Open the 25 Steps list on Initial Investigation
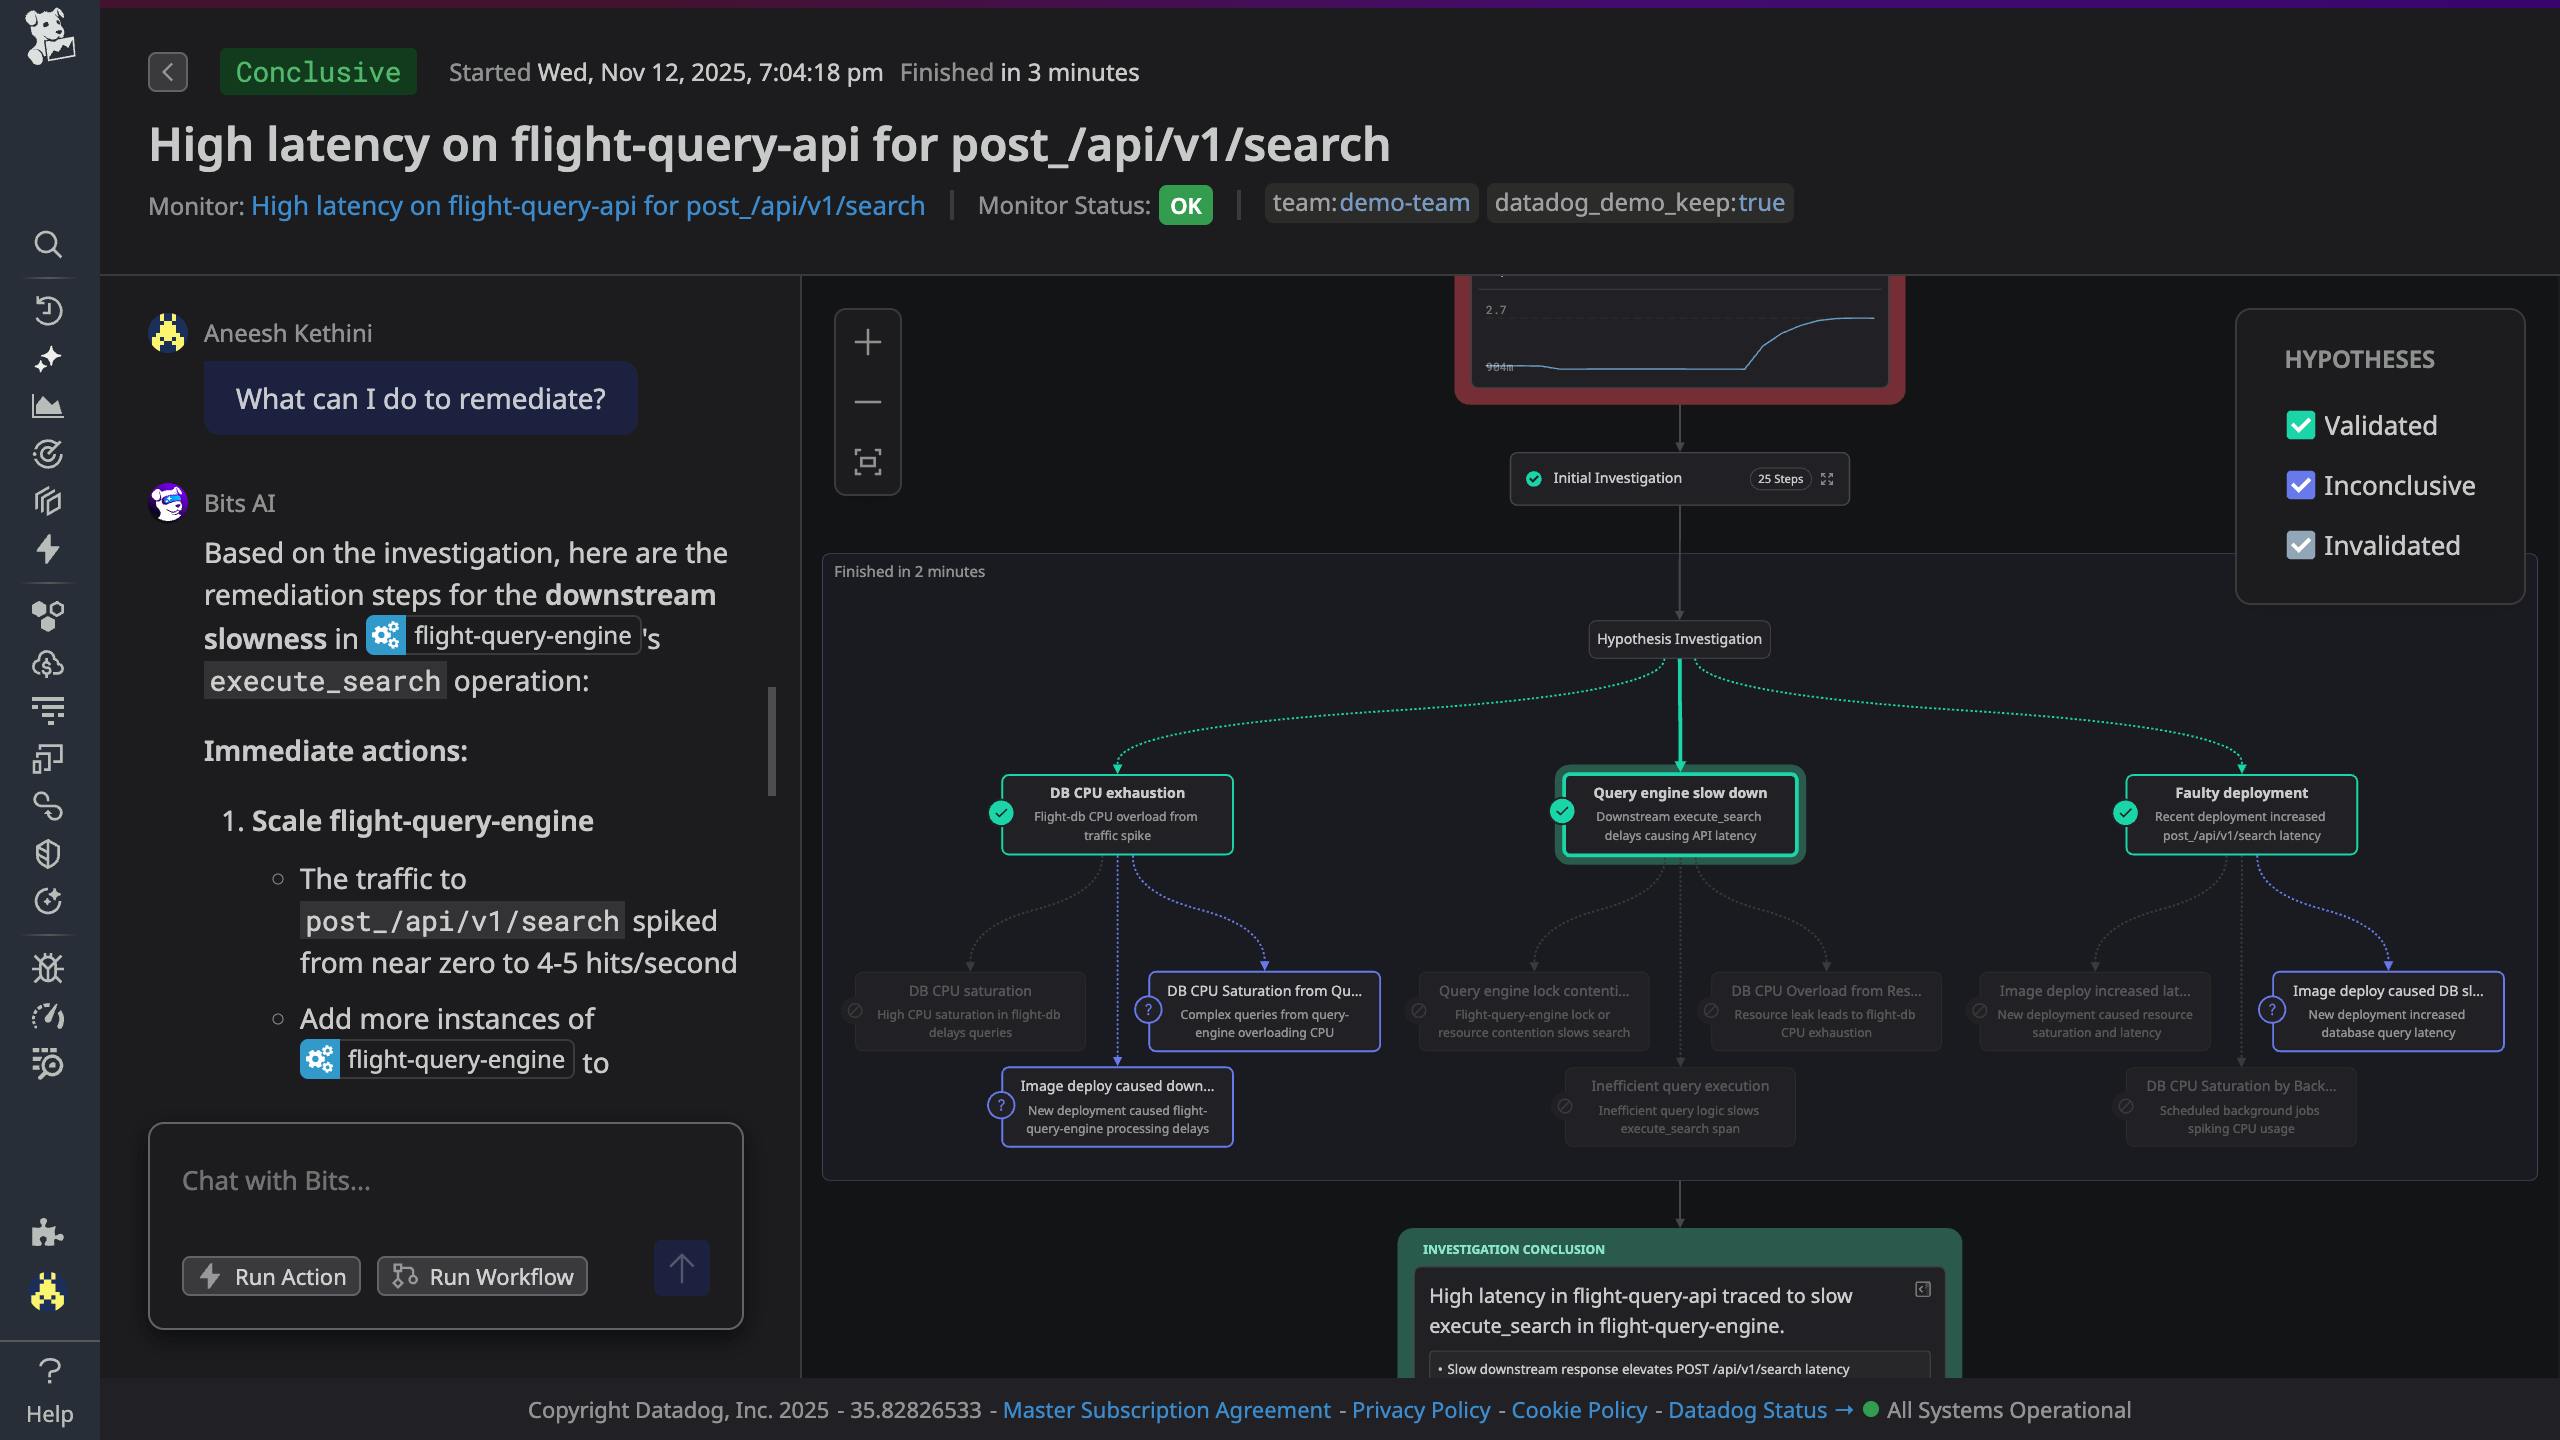This screenshot has width=2560, height=1440. [1780, 479]
